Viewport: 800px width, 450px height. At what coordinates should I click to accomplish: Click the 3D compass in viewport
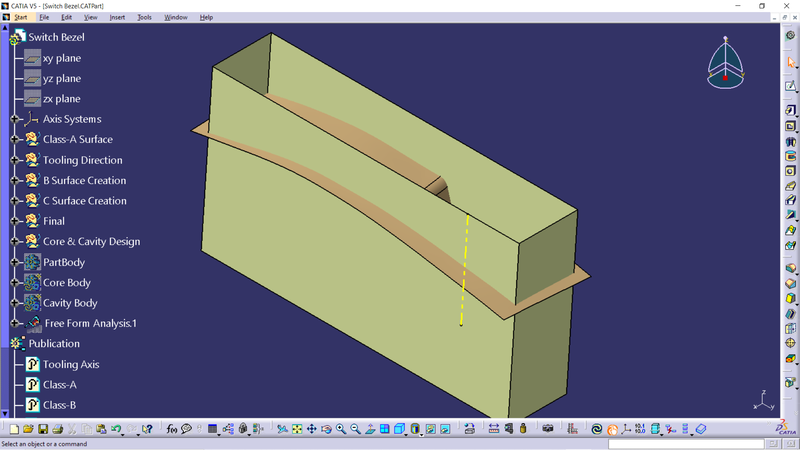coord(725,63)
